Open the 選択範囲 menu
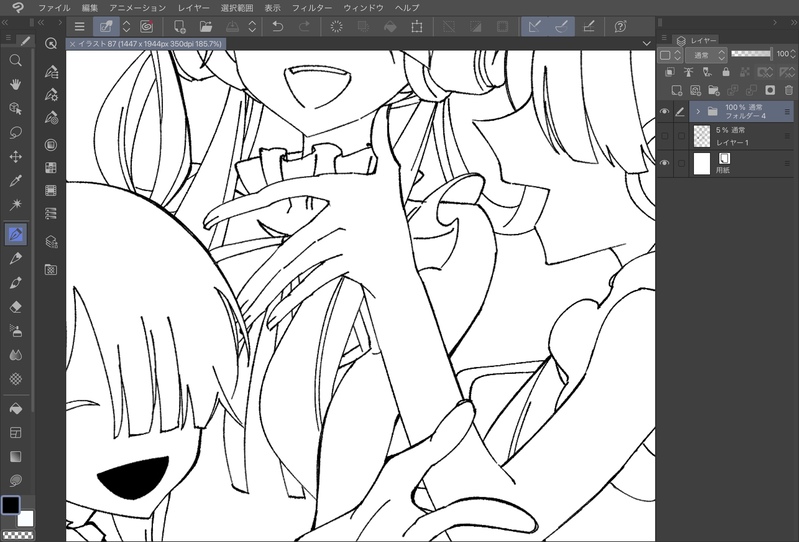799x542 pixels. (237, 8)
